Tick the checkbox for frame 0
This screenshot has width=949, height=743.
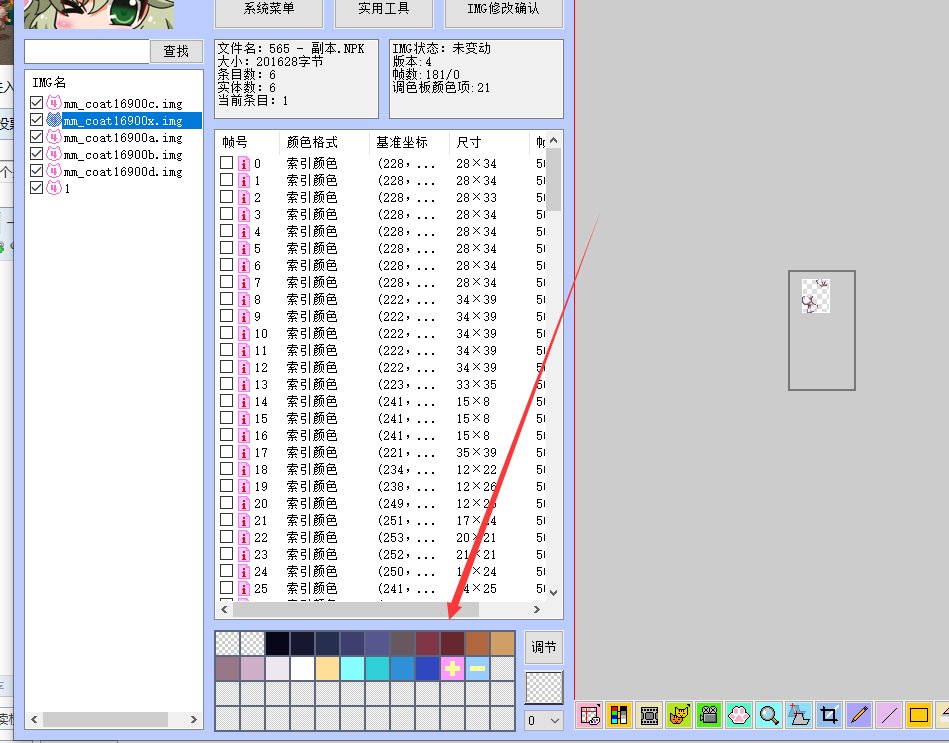pos(227,164)
